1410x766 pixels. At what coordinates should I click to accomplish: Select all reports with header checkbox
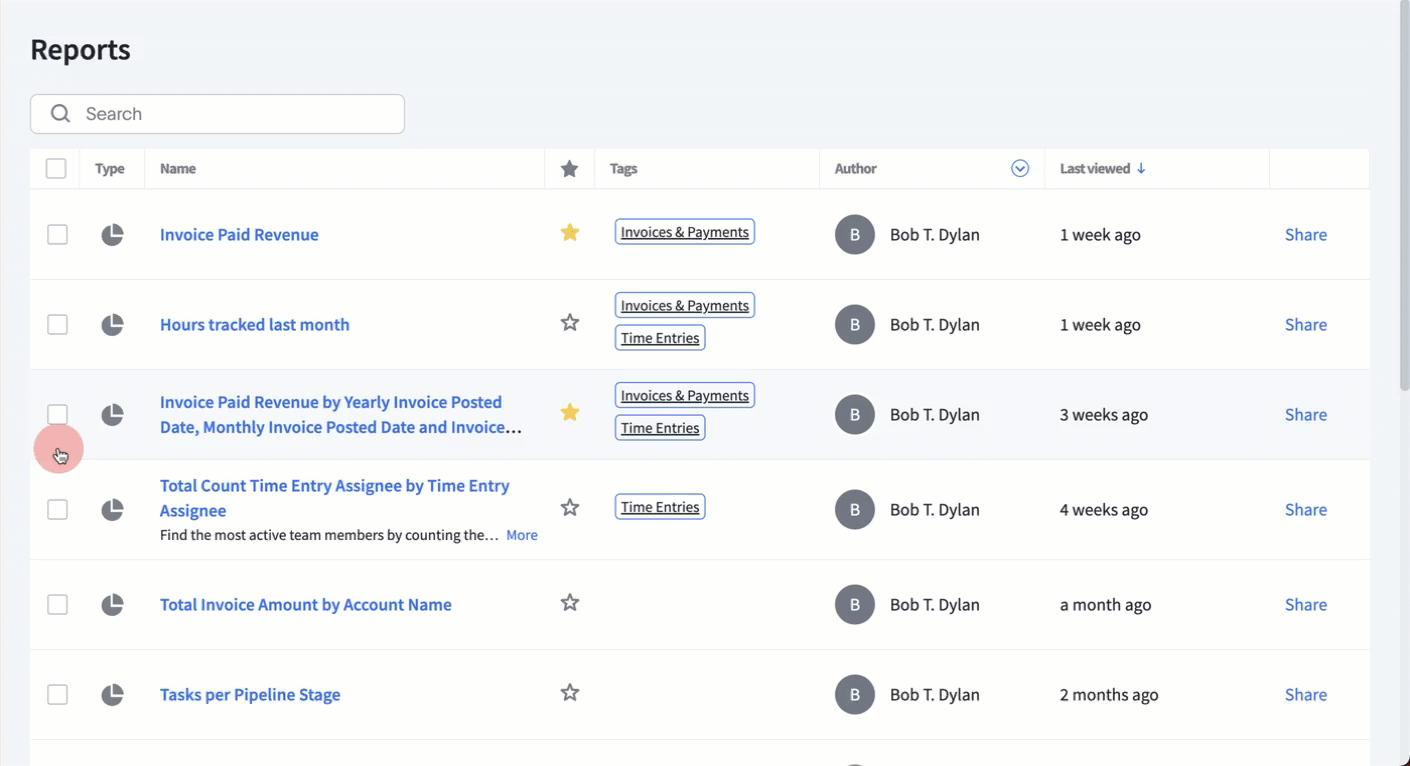[x=56, y=169]
